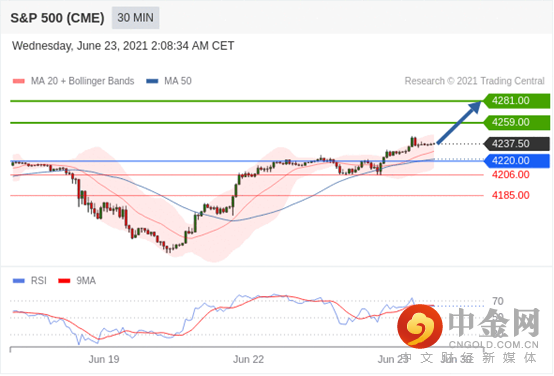Click the RSI 70 level label
The width and height of the screenshot is (554, 376).
[497, 301]
